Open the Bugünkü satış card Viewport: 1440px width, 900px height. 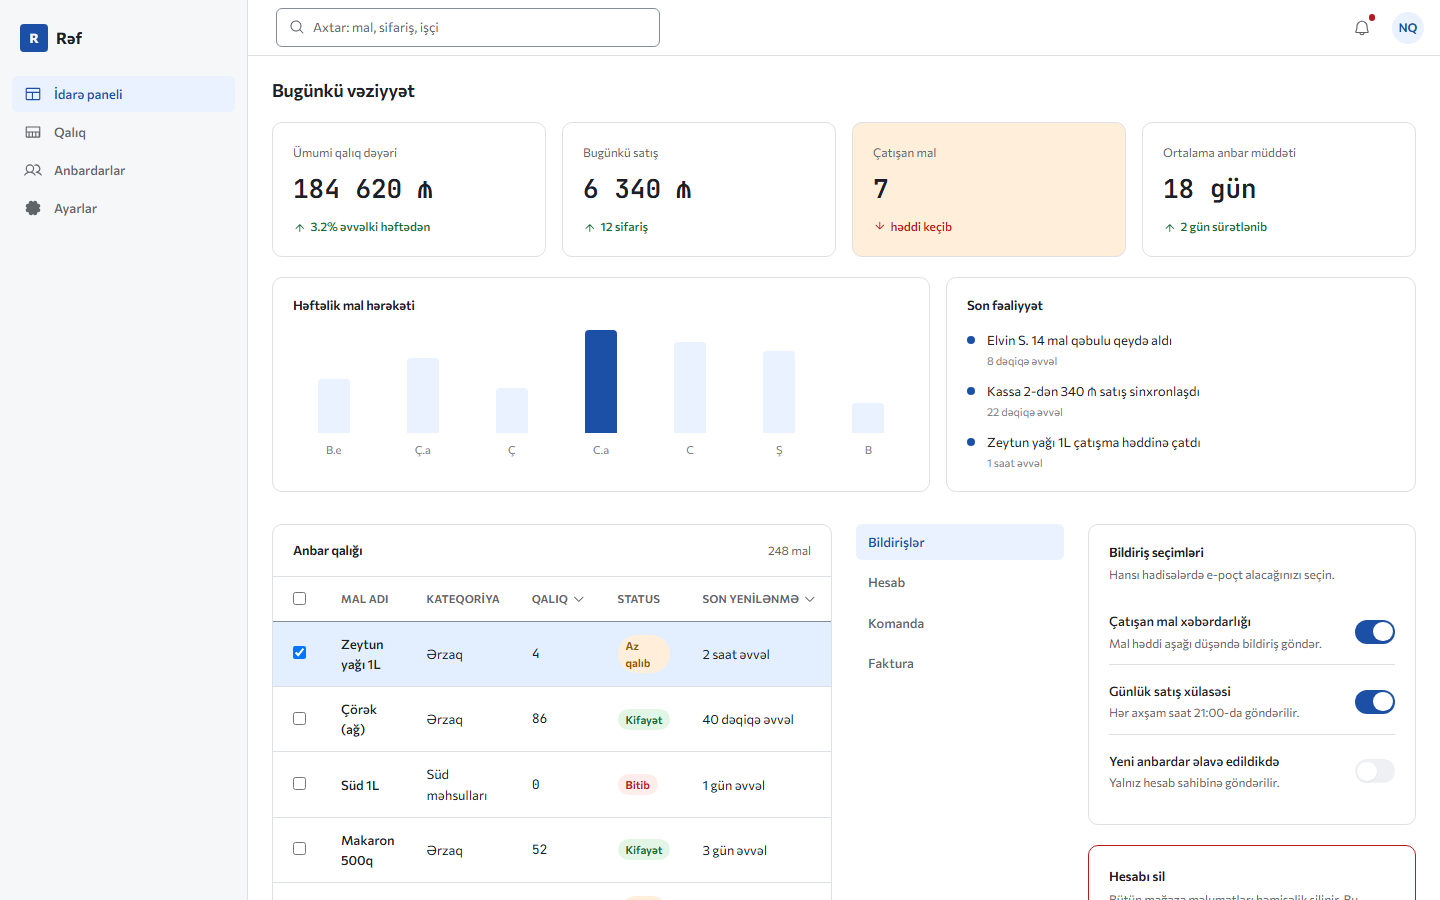pyautogui.click(x=699, y=189)
